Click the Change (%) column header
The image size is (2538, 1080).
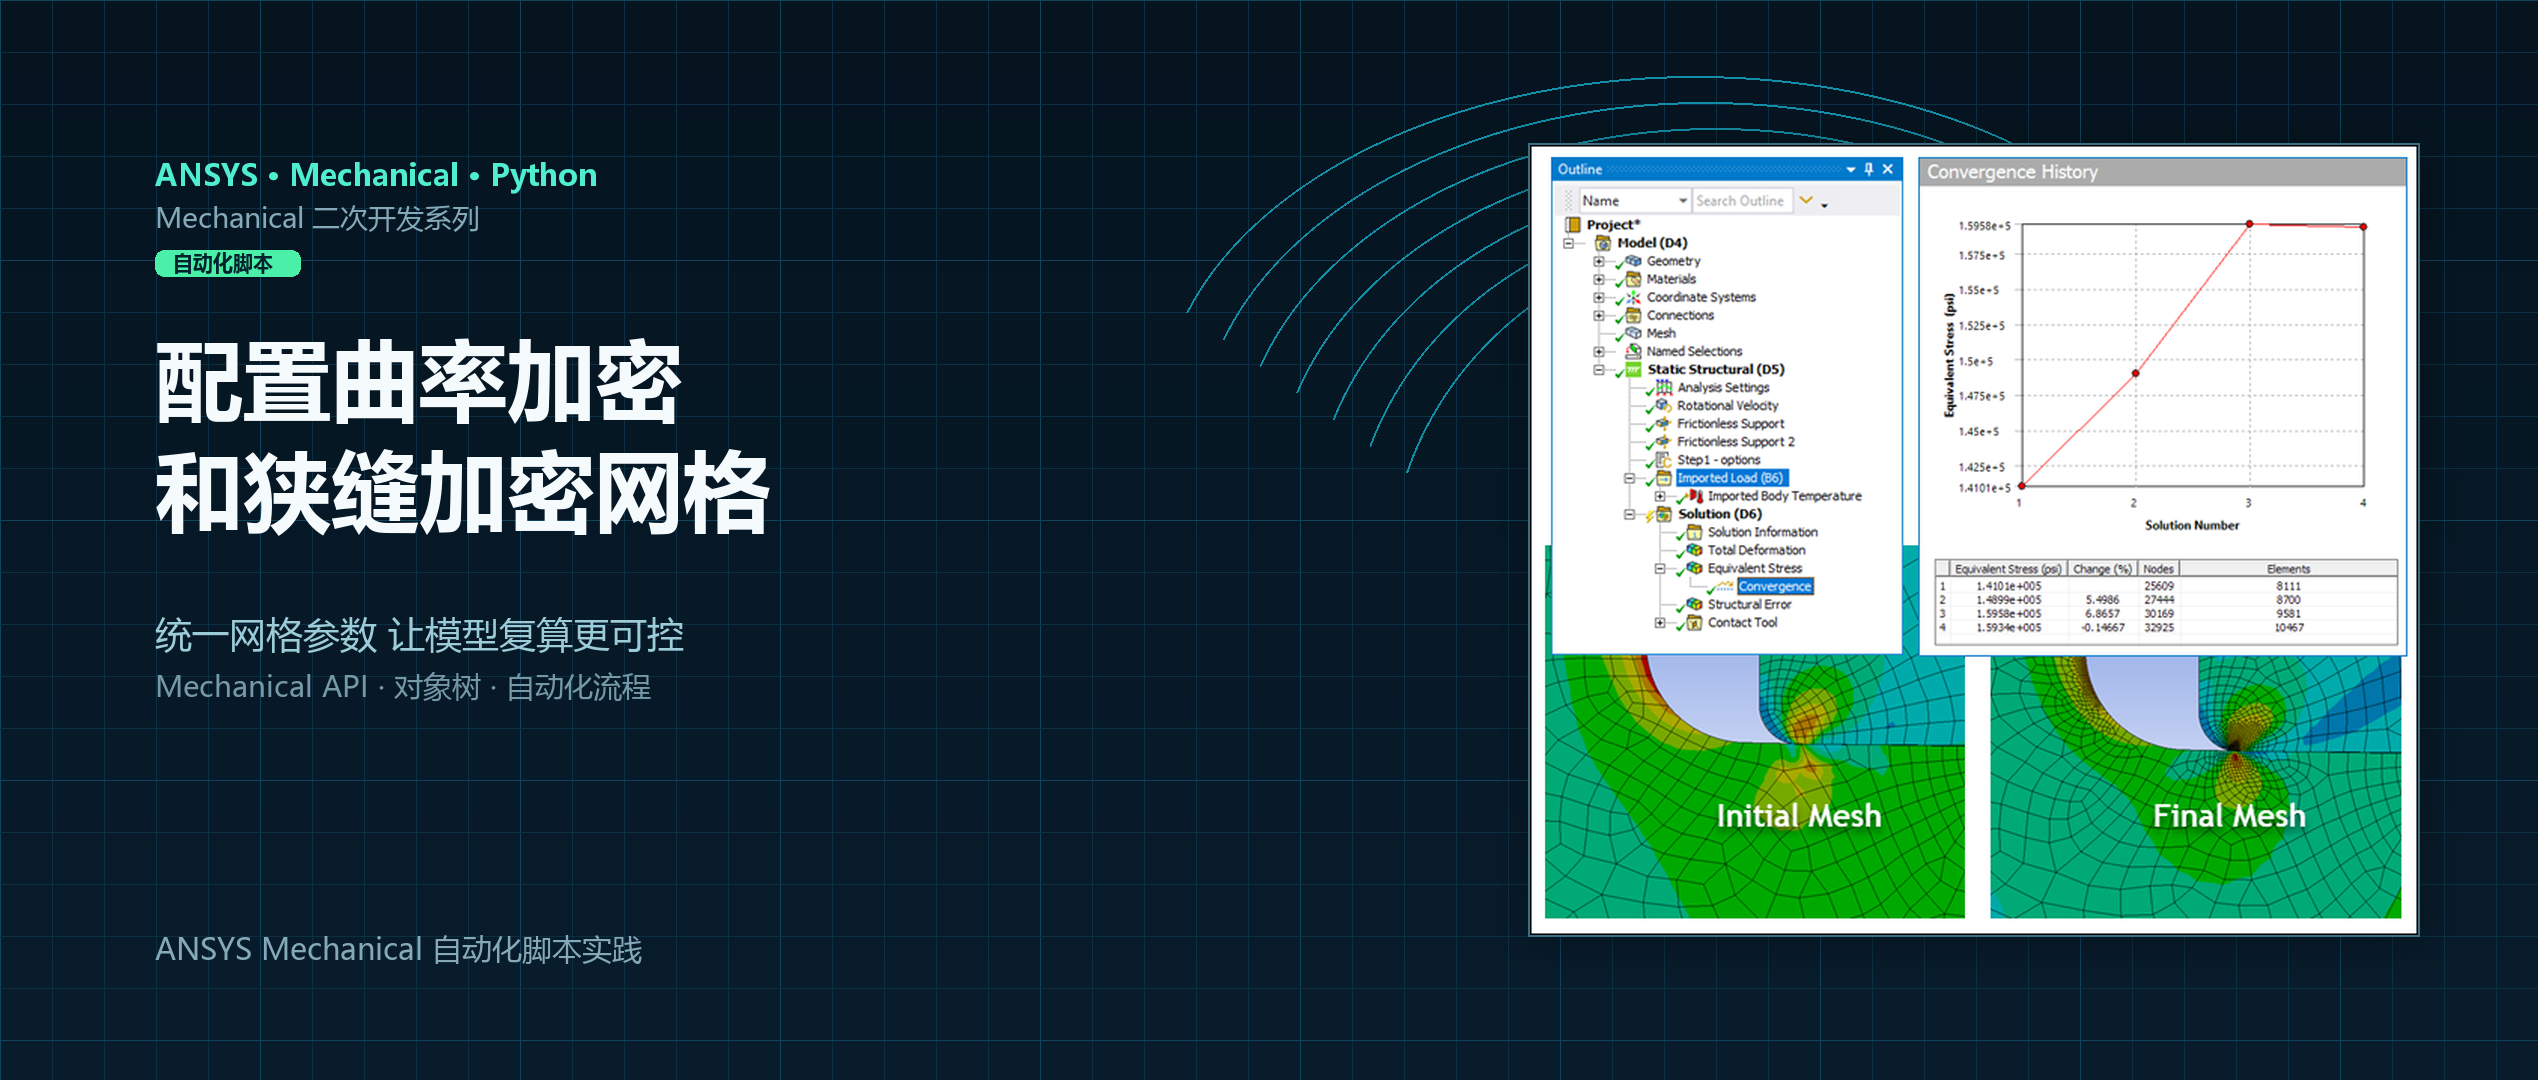[x=2102, y=569]
